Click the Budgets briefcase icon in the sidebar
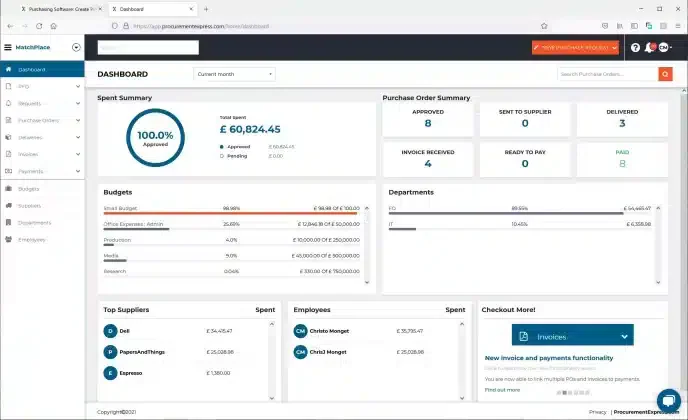Viewport: 688px width, 420px height. click(8, 189)
